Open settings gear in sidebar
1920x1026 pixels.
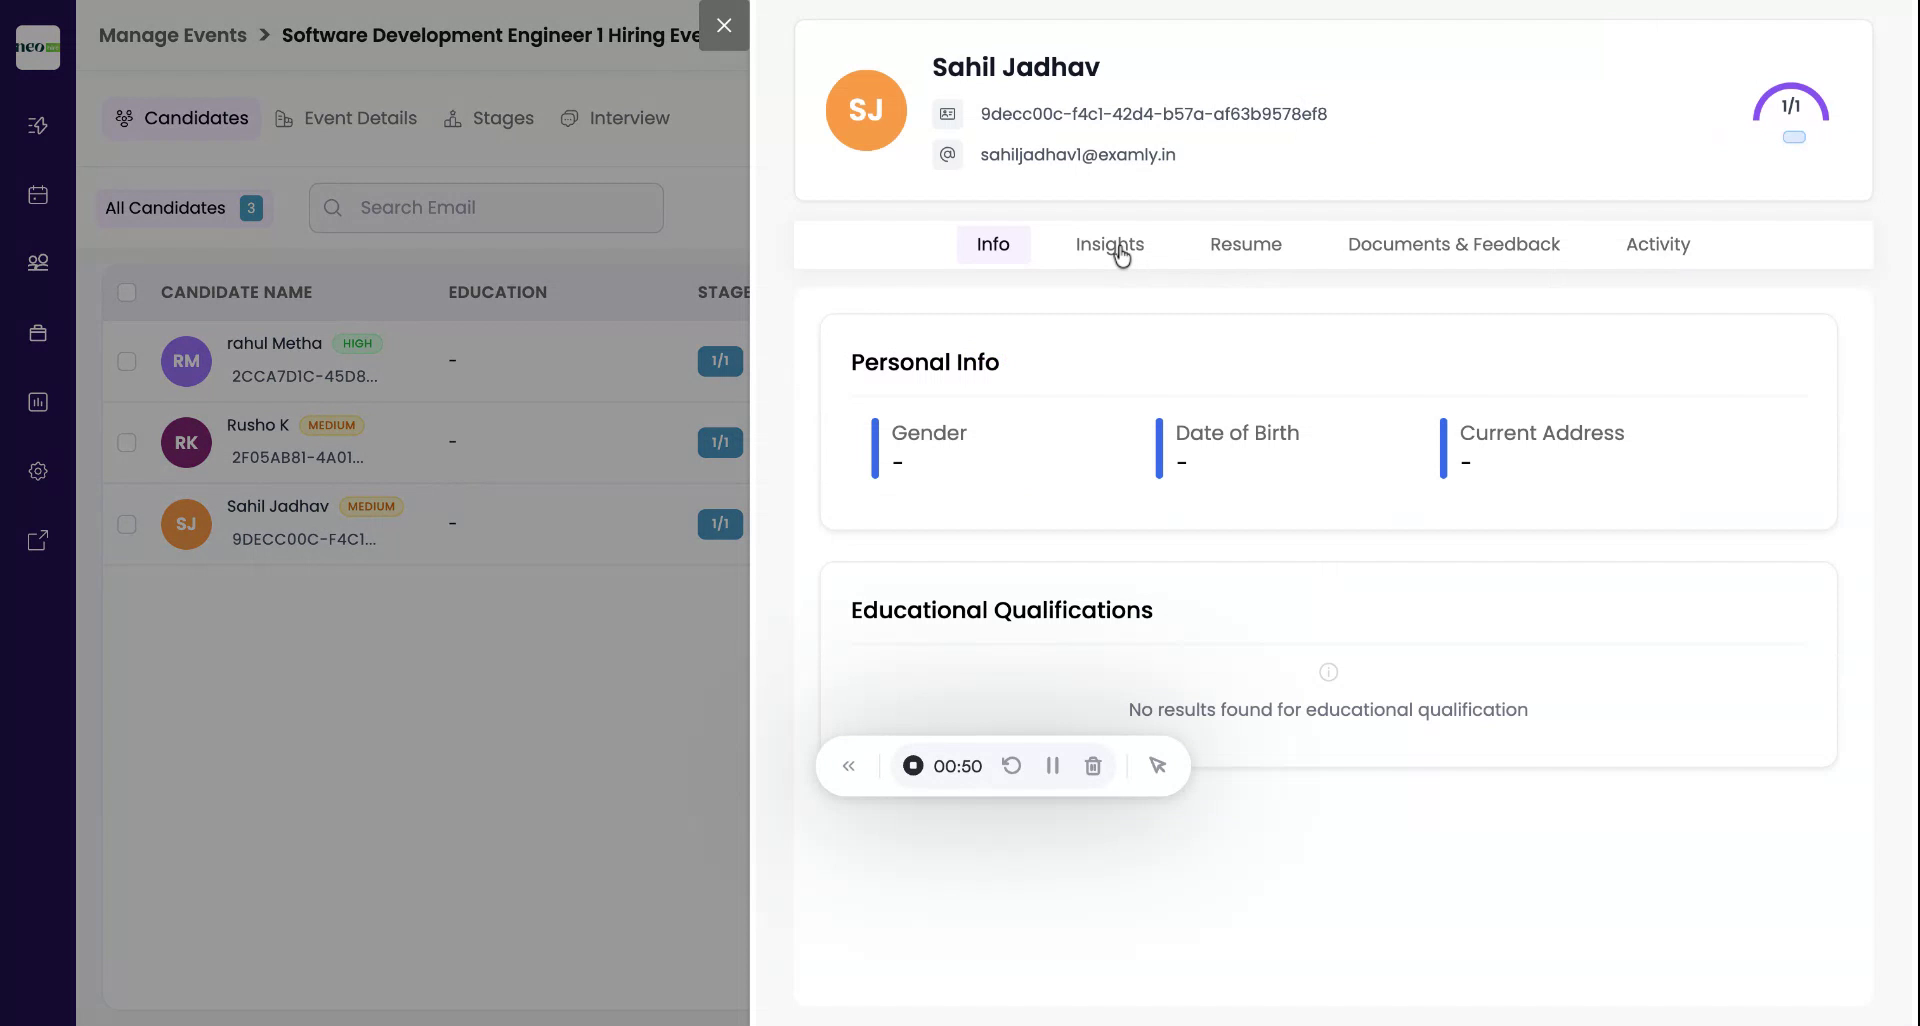pyautogui.click(x=37, y=470)
